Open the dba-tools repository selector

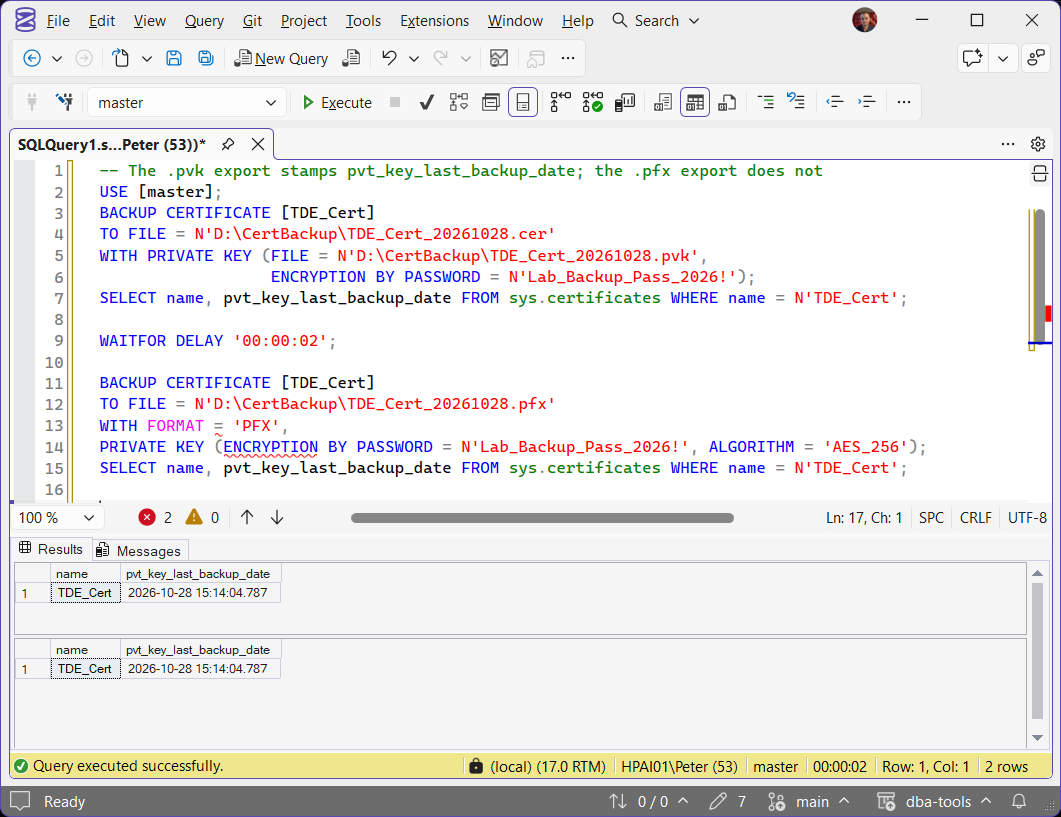934,801
